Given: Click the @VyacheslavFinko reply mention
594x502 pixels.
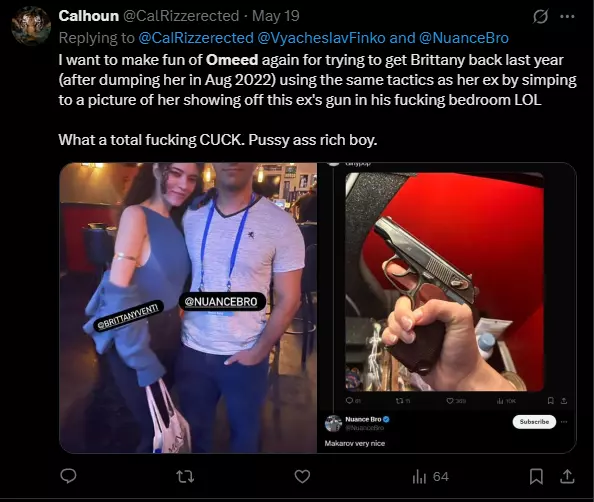Looking at the screenshot, I should (321, 38).
